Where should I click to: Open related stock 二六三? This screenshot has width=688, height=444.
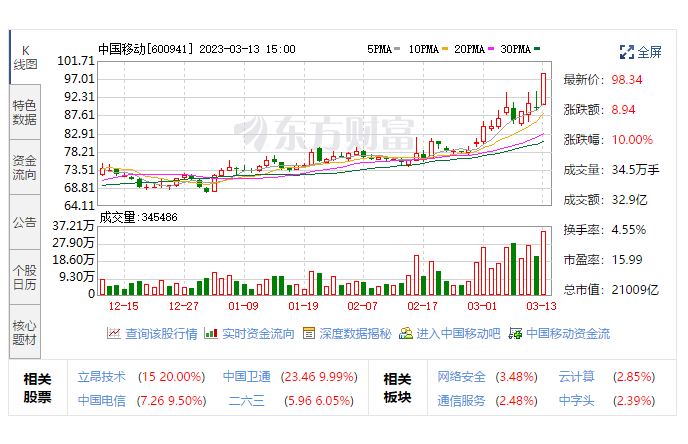pos(247,401)
